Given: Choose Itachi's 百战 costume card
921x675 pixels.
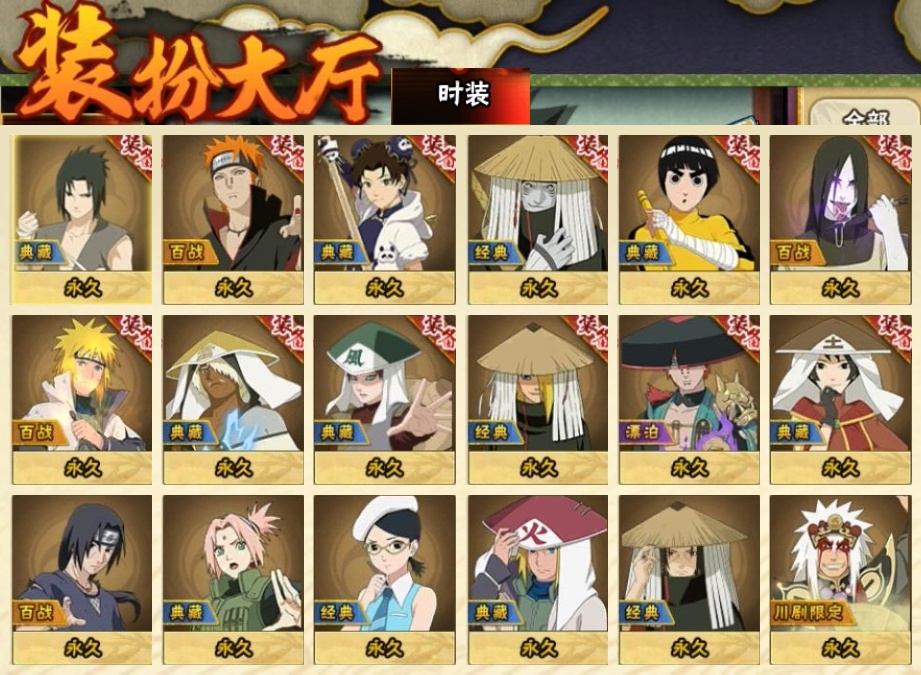Looking at the screenshot, I should tap(82, 580).
